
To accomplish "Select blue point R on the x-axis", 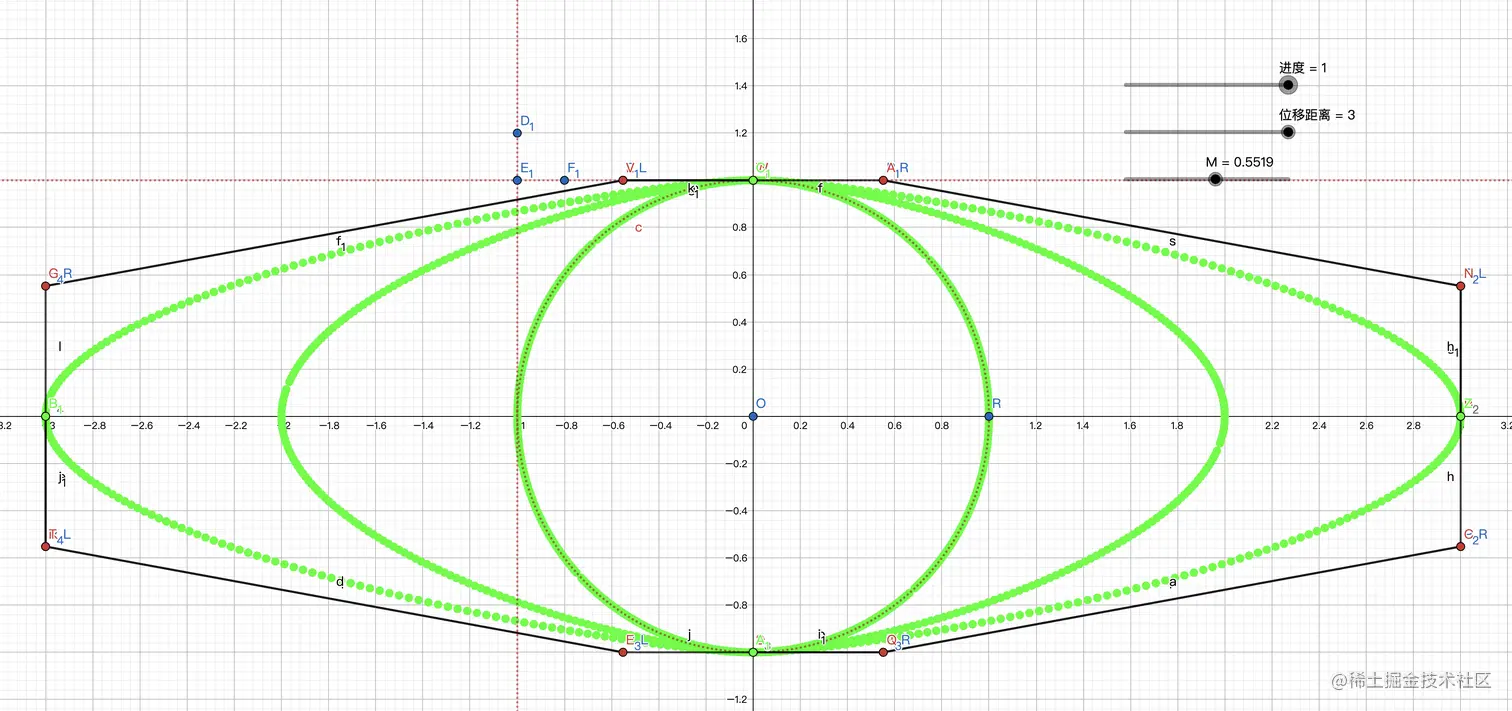I will pos(989,416).
